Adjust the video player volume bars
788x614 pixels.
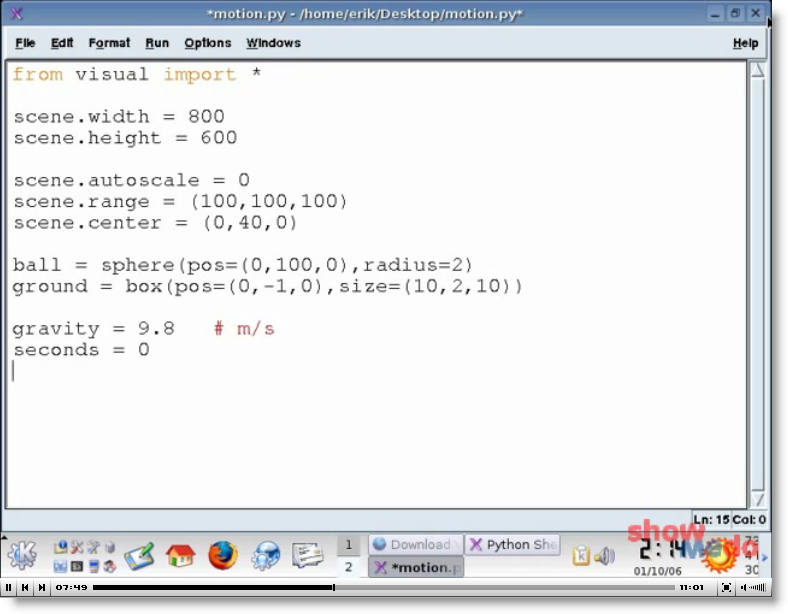(x=758, y=587)
